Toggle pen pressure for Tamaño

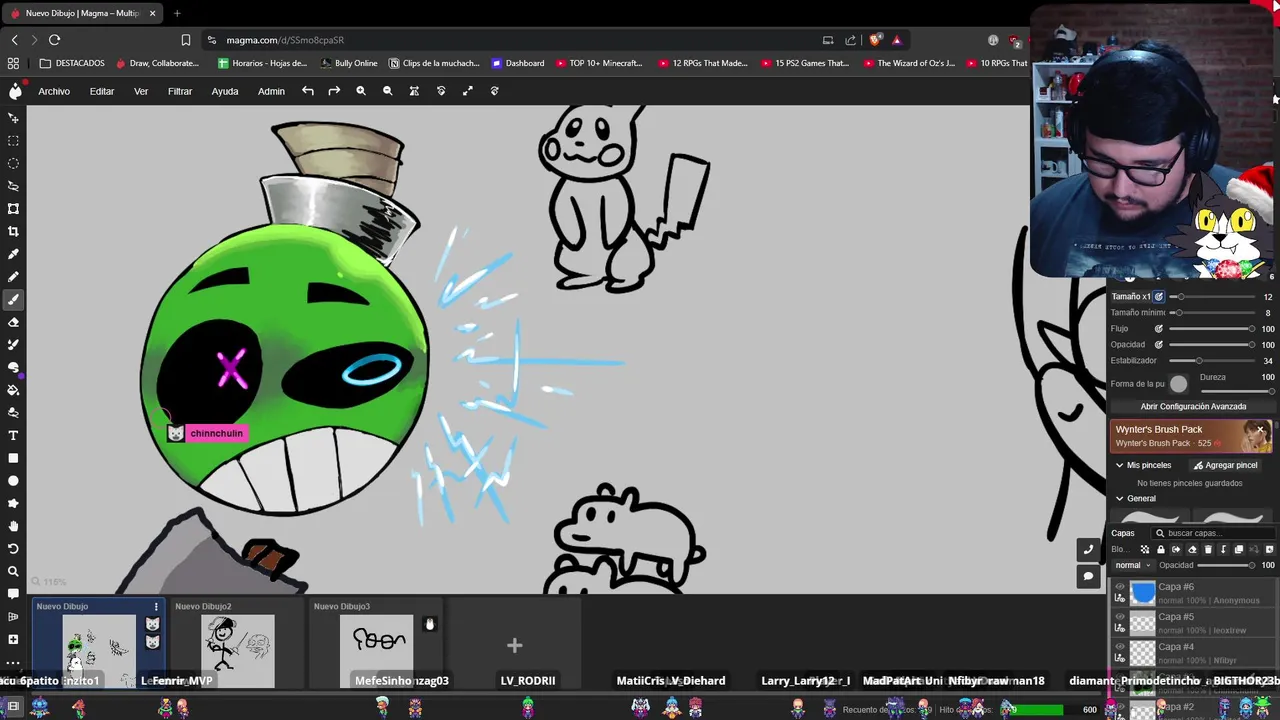tap(1159, 297)
